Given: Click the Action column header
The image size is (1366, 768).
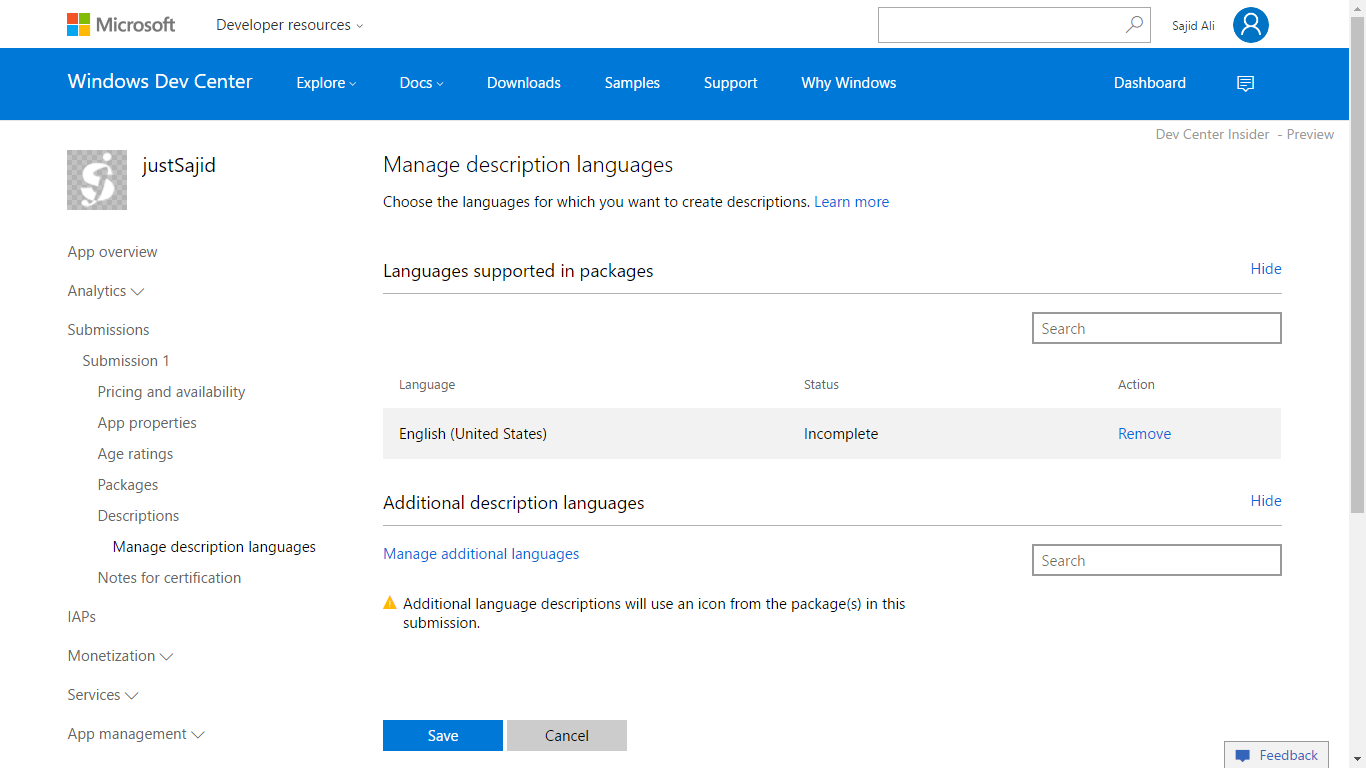Looking at the screenshot, I should click(1136, 385).
